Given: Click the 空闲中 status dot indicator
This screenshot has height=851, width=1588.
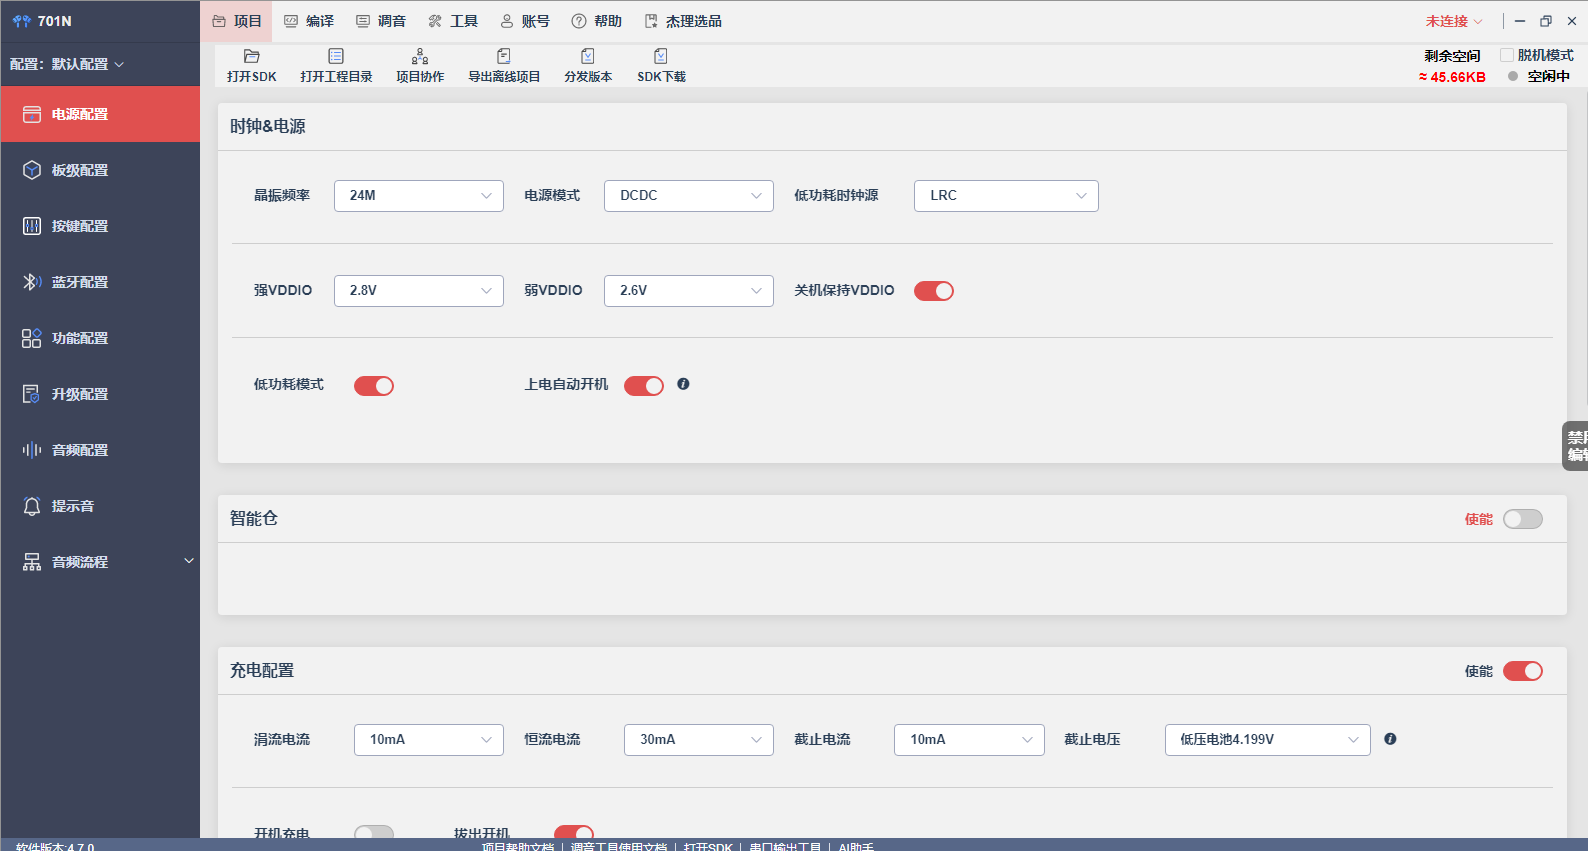Looking at the screenshot, I should tap(1513, 76).
